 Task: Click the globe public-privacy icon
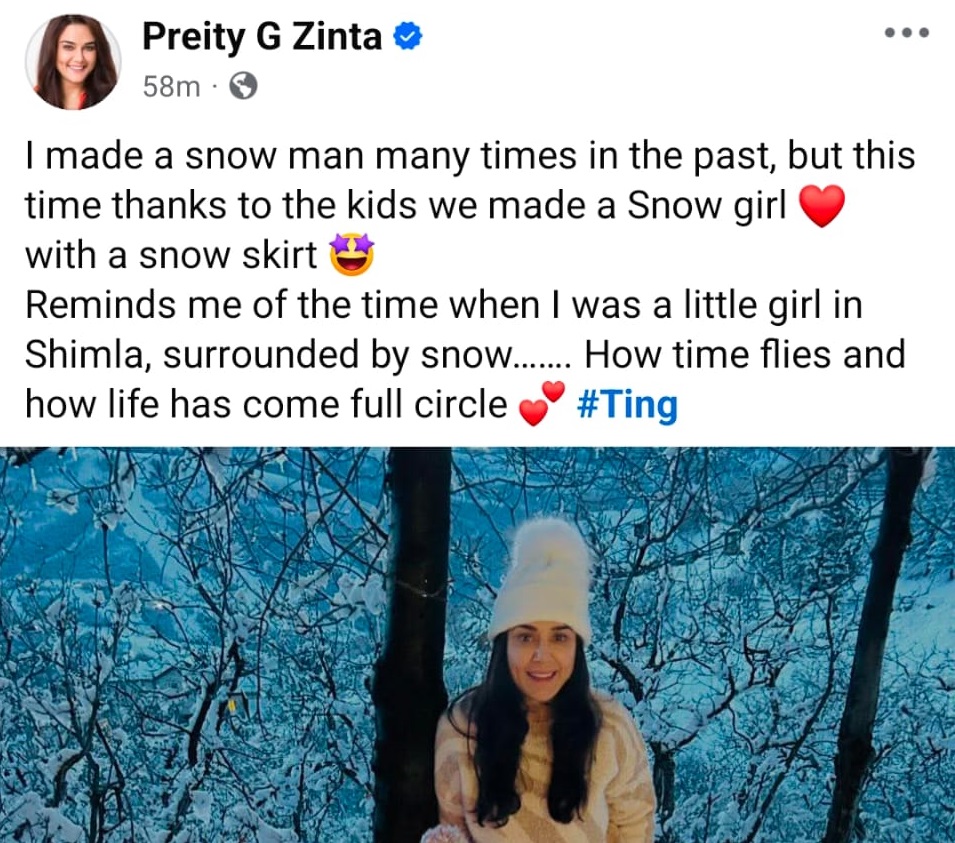[243, 87]
